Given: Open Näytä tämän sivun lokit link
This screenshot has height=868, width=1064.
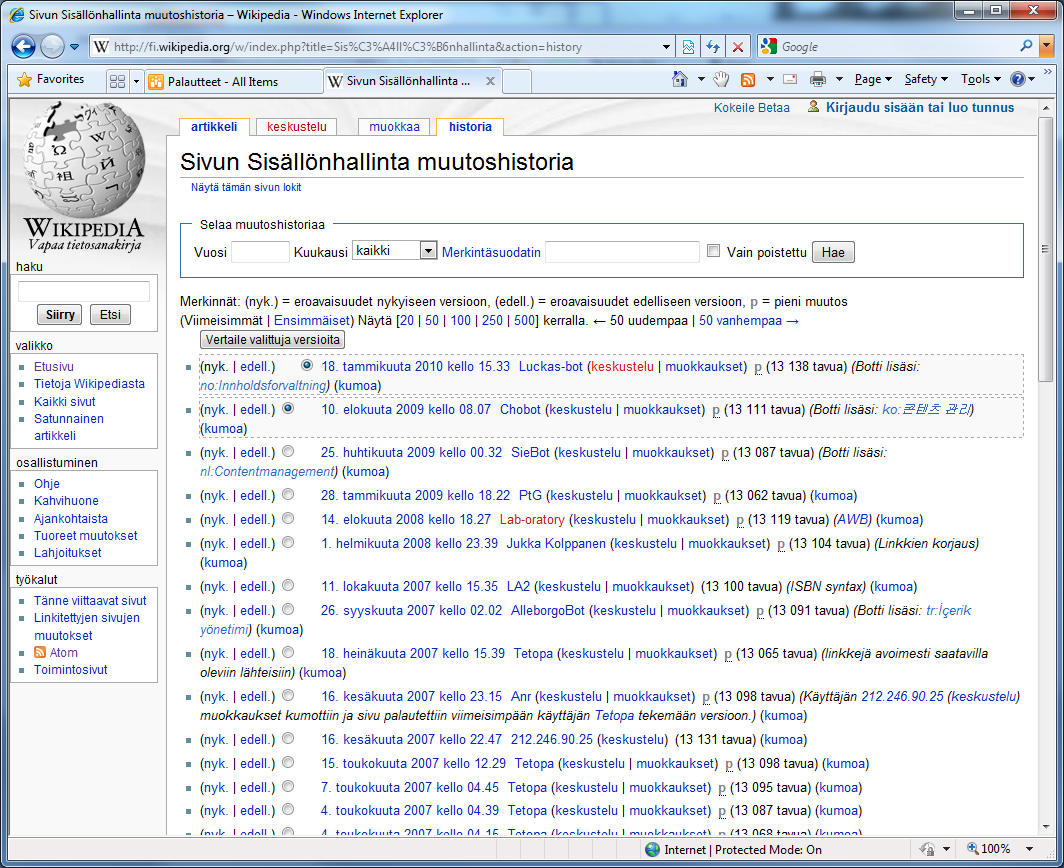Looking at the screenshot, I should coord(246,187).
